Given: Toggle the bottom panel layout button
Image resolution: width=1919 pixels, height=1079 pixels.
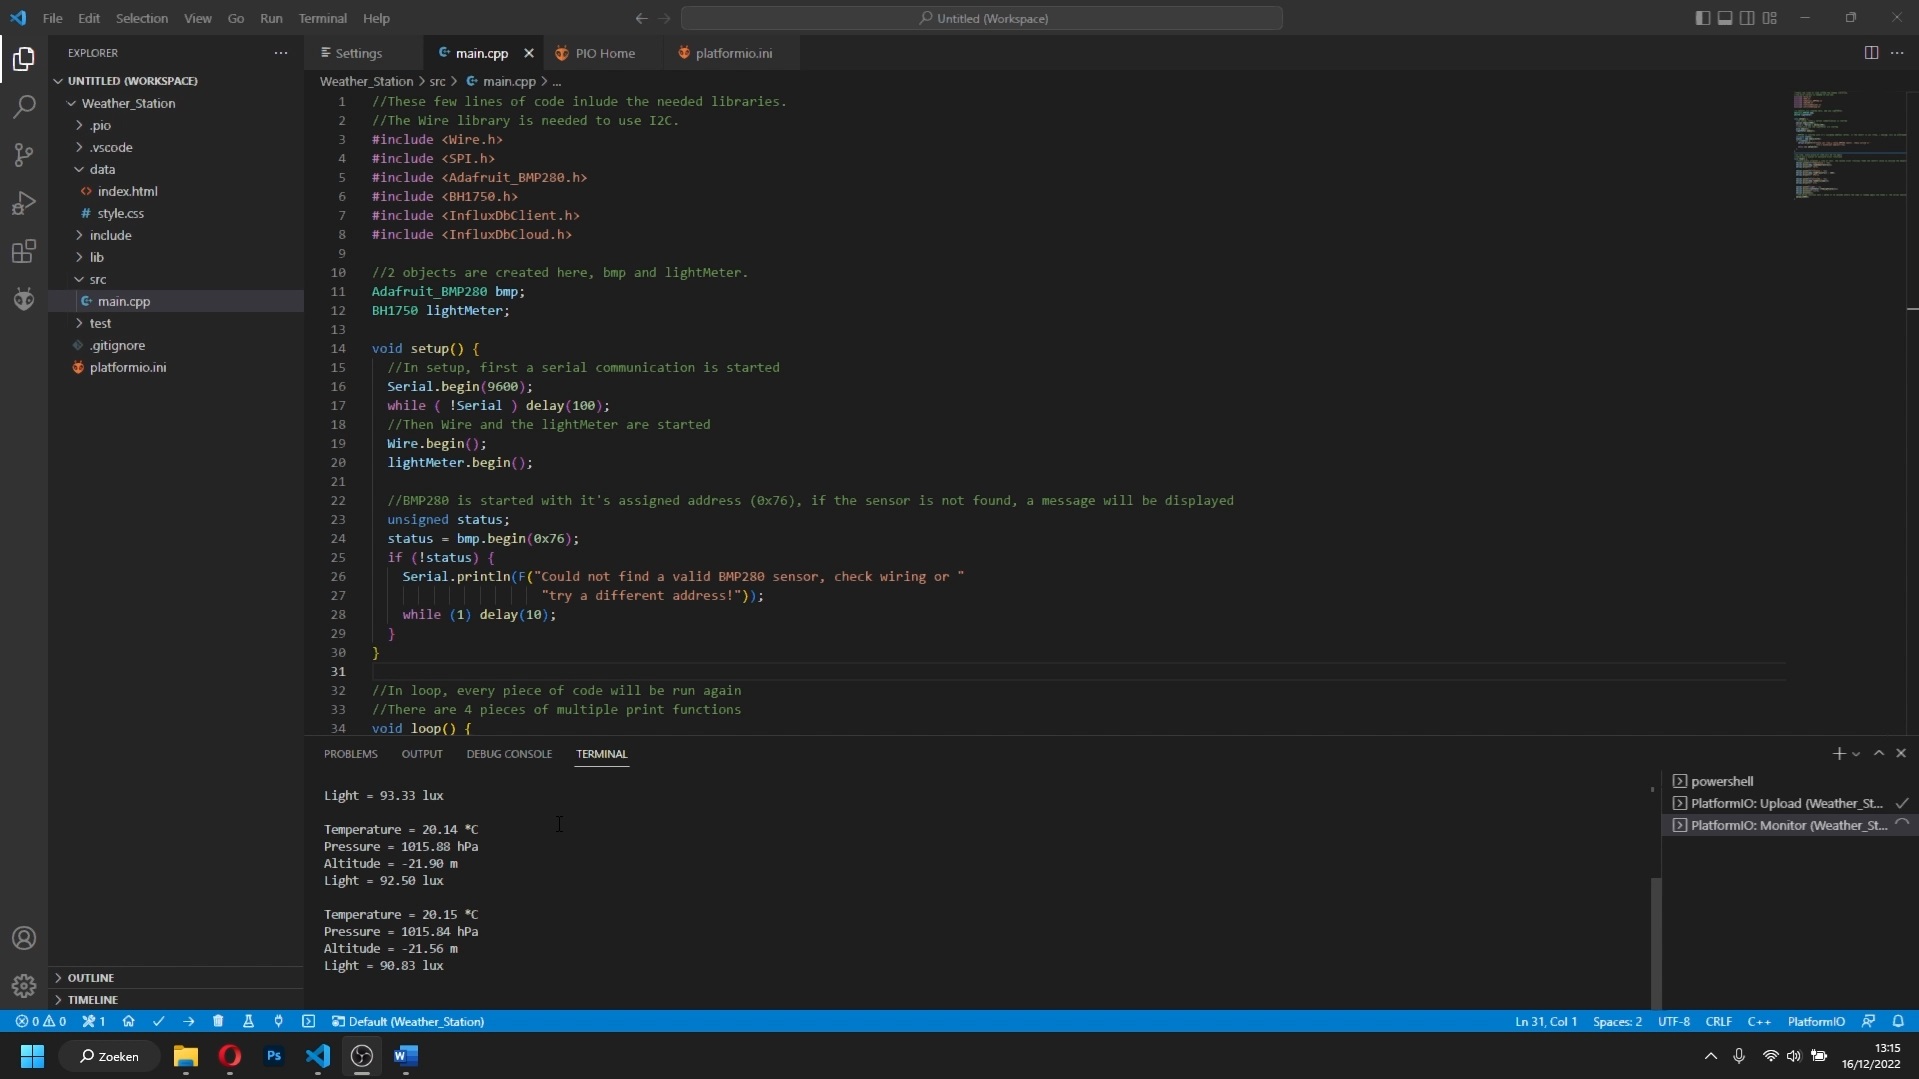Looking at the screenshot, I should pyautogui.click(x=1724, y=18).
